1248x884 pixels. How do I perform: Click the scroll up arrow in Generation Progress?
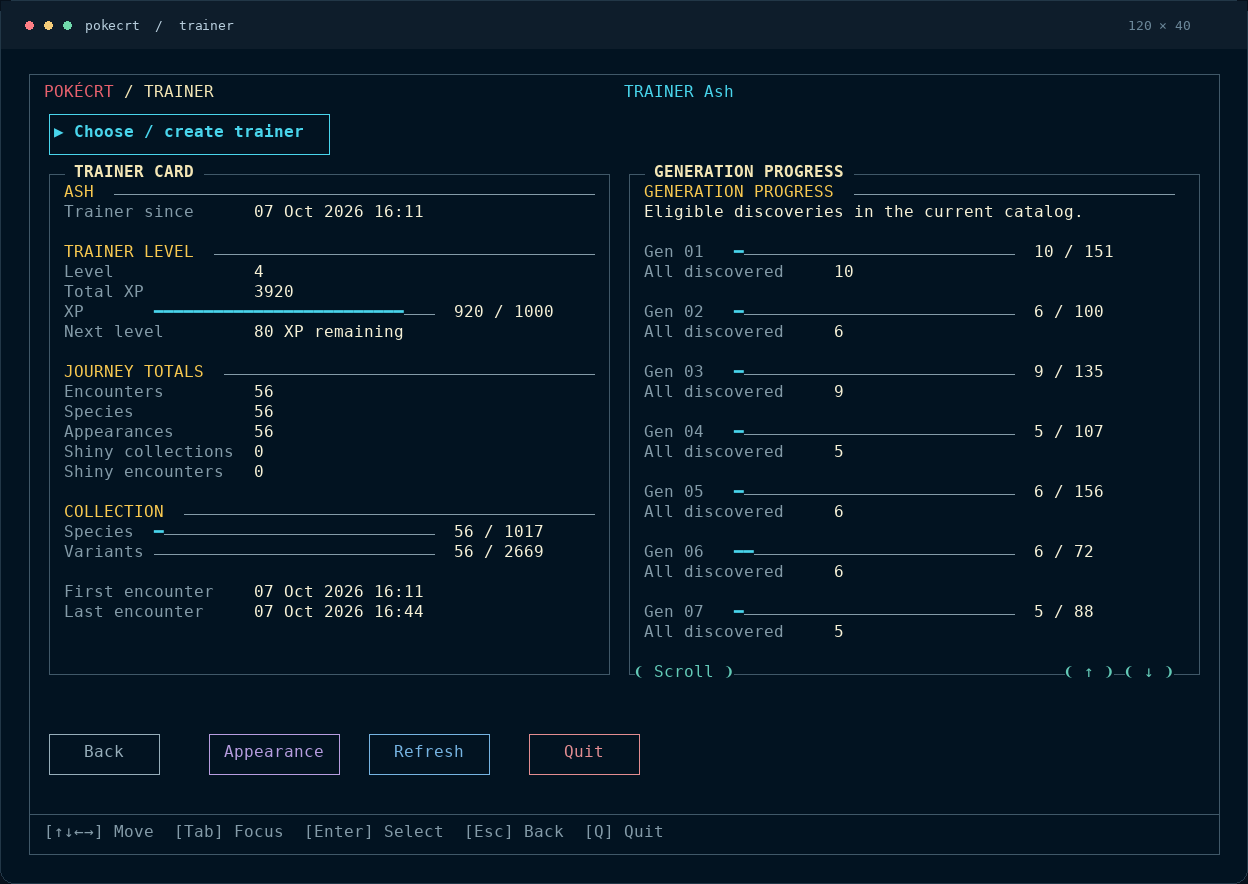coord(1089,672)
